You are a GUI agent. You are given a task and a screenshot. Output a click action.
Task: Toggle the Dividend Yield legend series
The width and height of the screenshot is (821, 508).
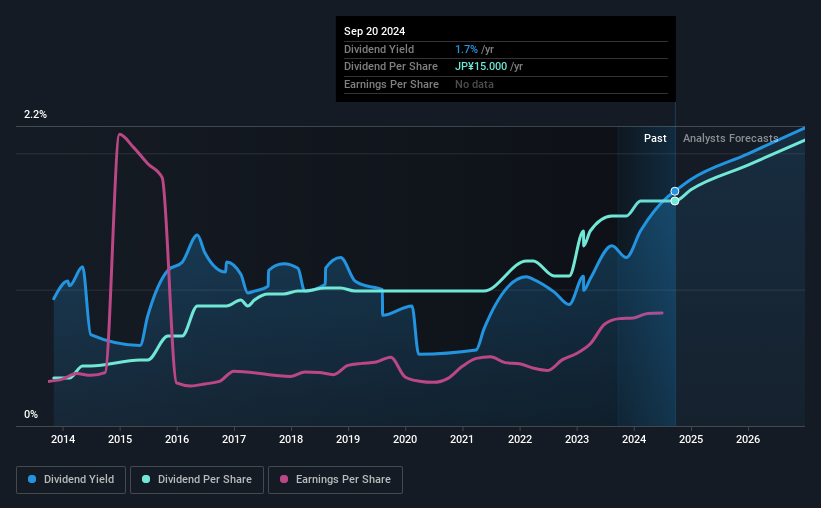coord(71,480)
